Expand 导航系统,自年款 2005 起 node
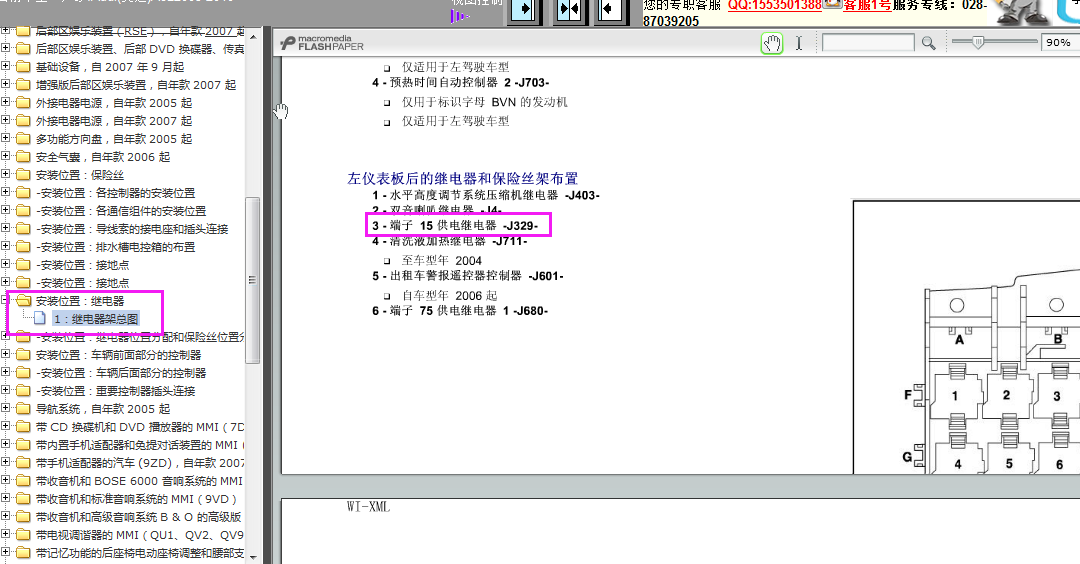1080x564 pixels. pyautogui.click(x=6, y=408)
